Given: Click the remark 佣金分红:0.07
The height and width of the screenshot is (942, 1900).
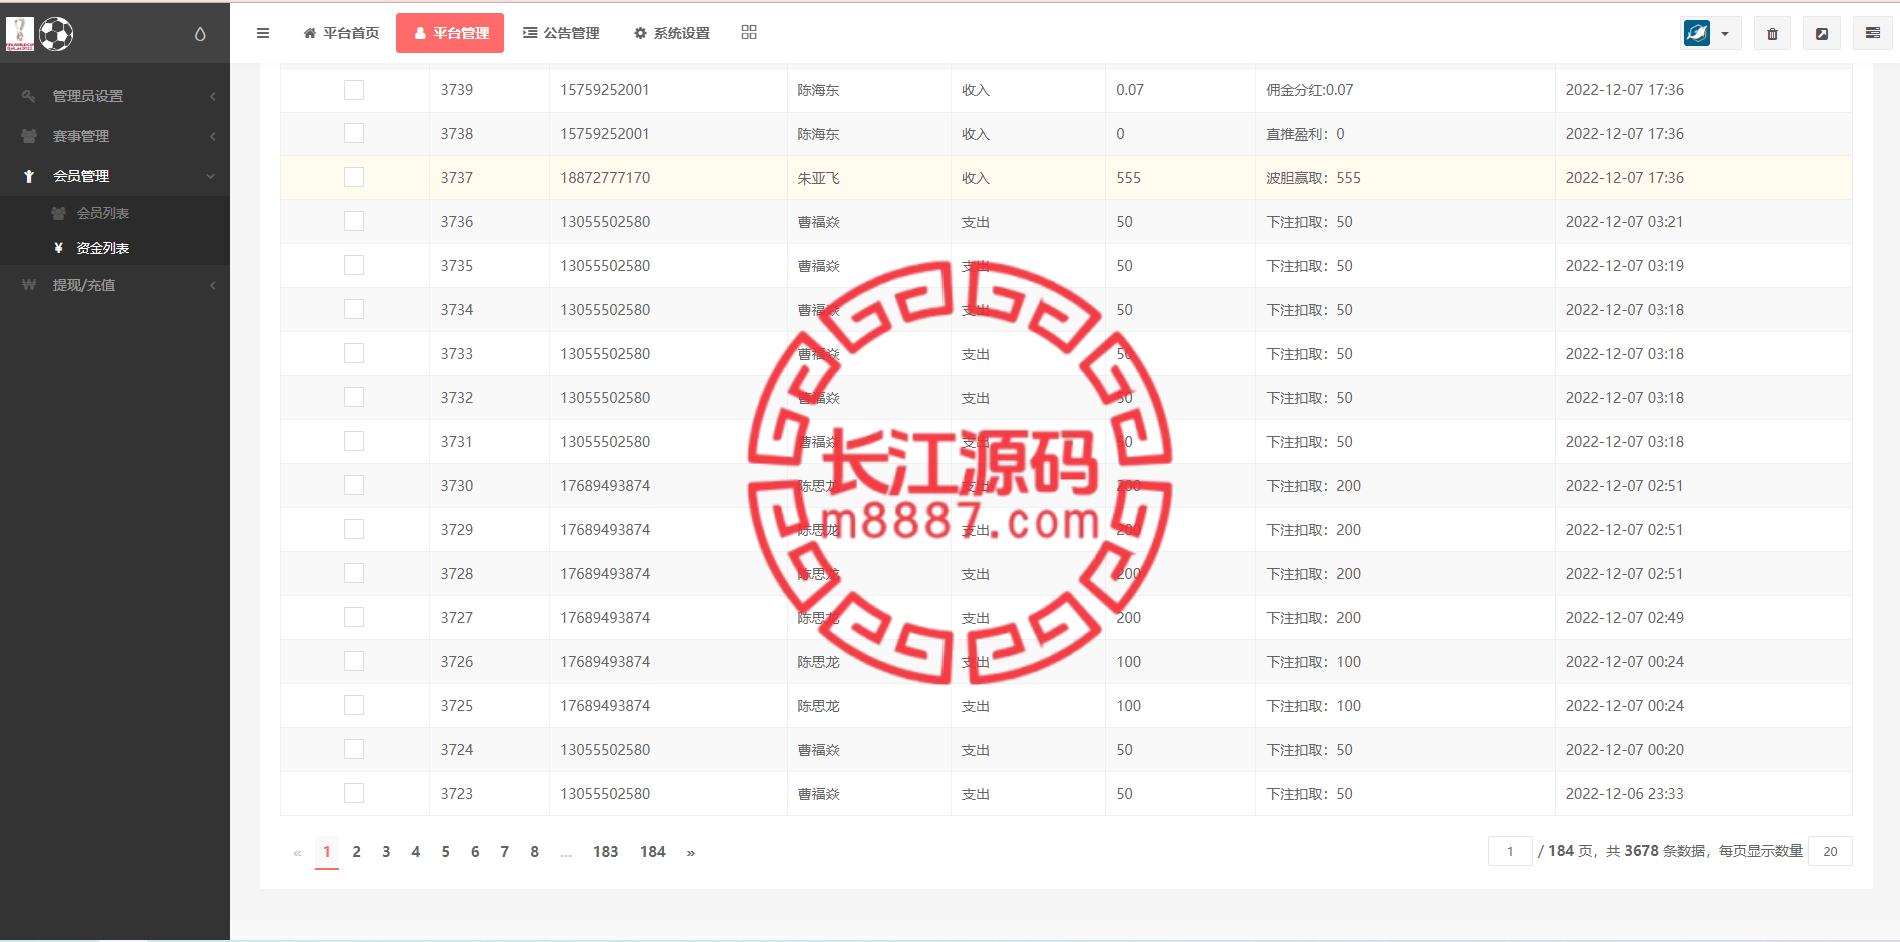Looking at the screenshot, I should [x=1310, y=90].
